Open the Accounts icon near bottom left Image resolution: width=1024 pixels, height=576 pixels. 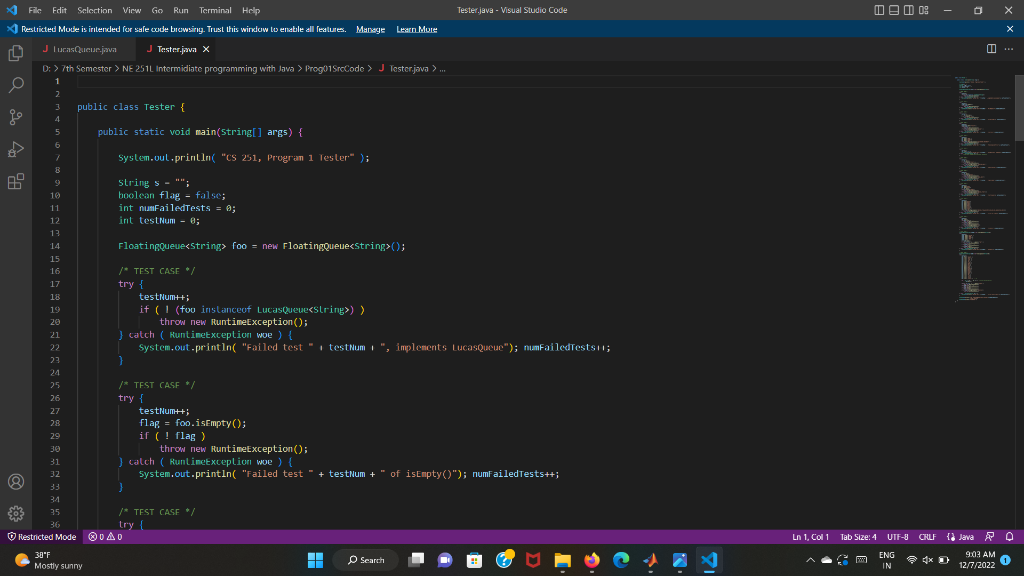click(x=16, y=481)
